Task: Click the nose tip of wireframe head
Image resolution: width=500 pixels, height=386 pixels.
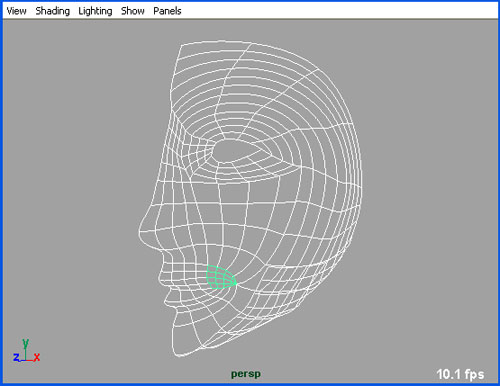Action: 142,229
